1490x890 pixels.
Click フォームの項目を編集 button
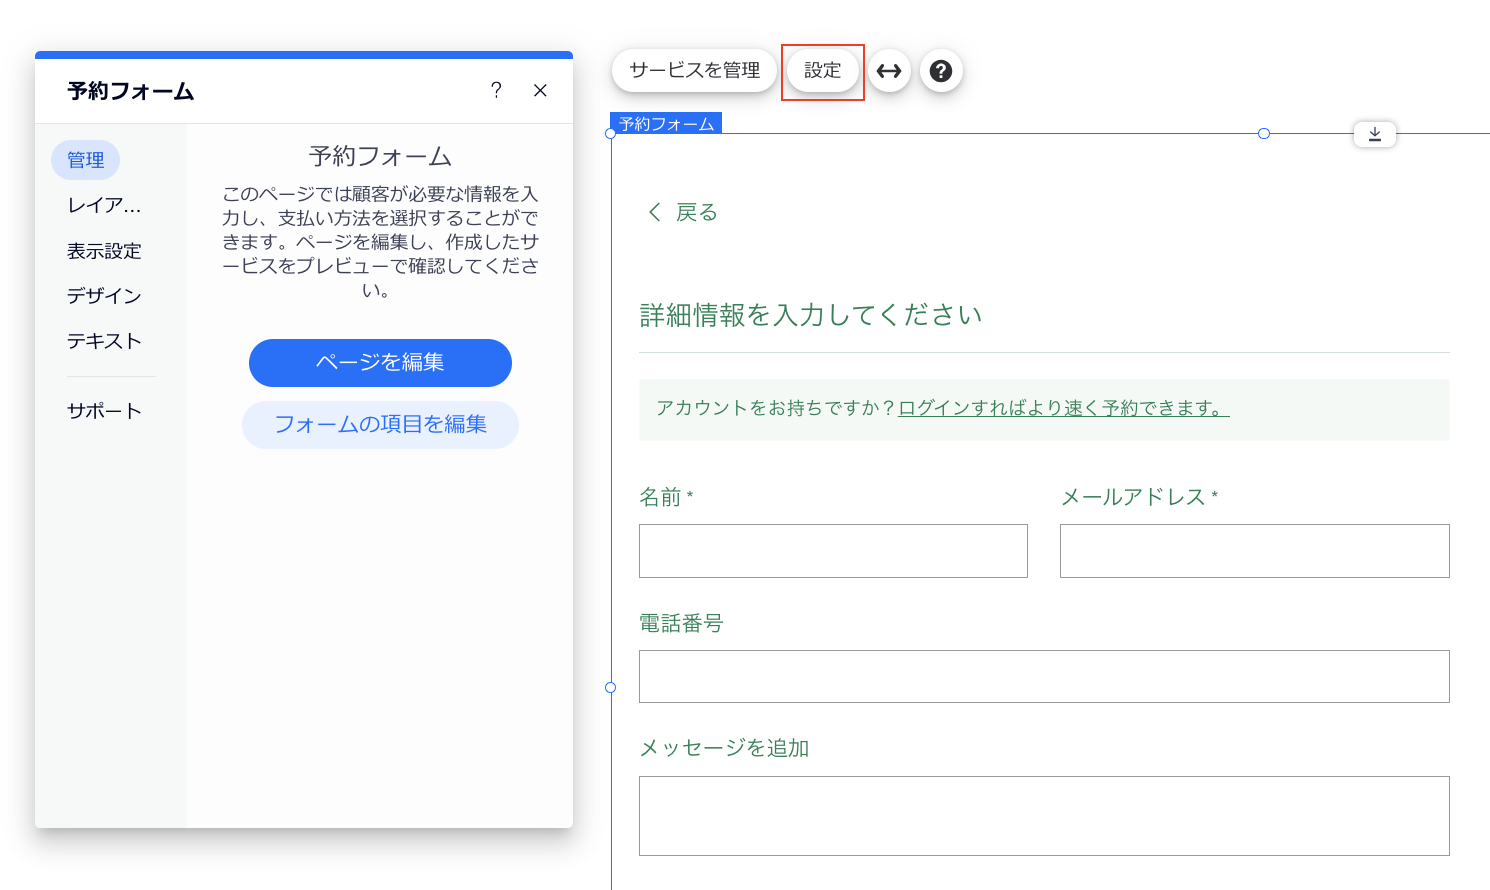point(380,424)
